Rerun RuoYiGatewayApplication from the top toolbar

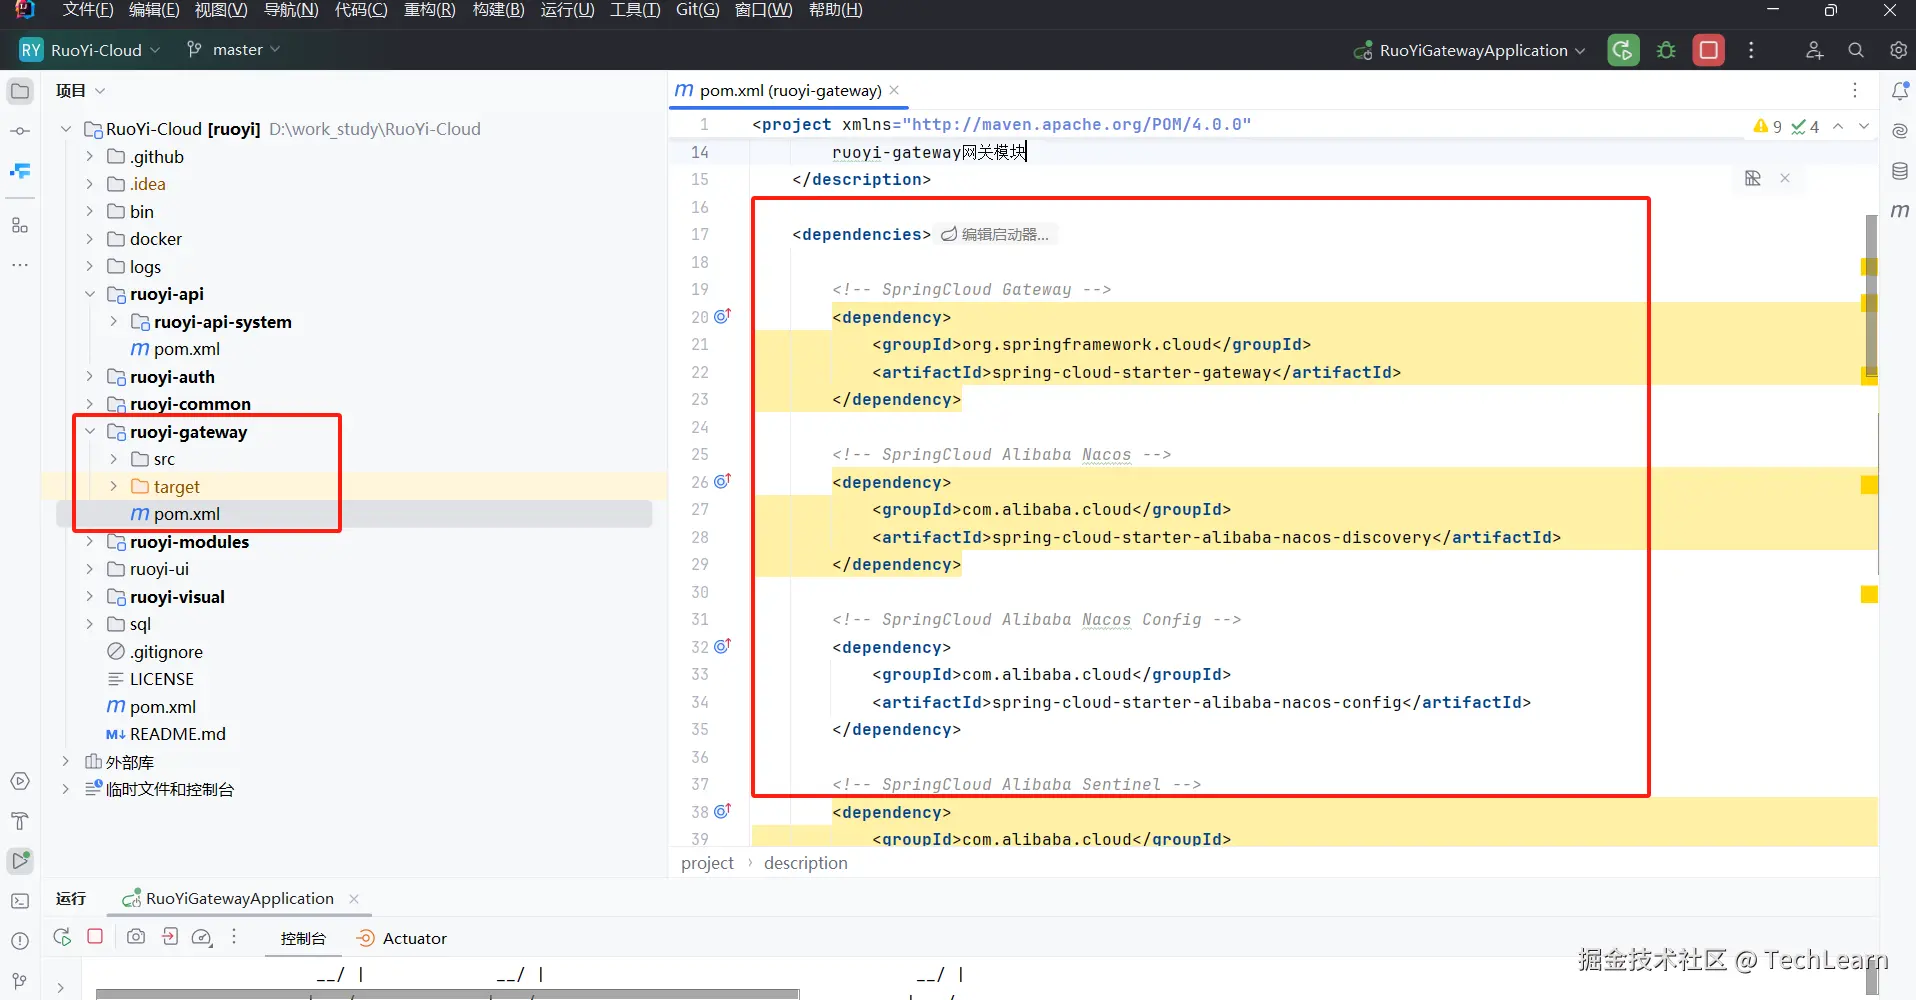click(x=1623, y=50)
